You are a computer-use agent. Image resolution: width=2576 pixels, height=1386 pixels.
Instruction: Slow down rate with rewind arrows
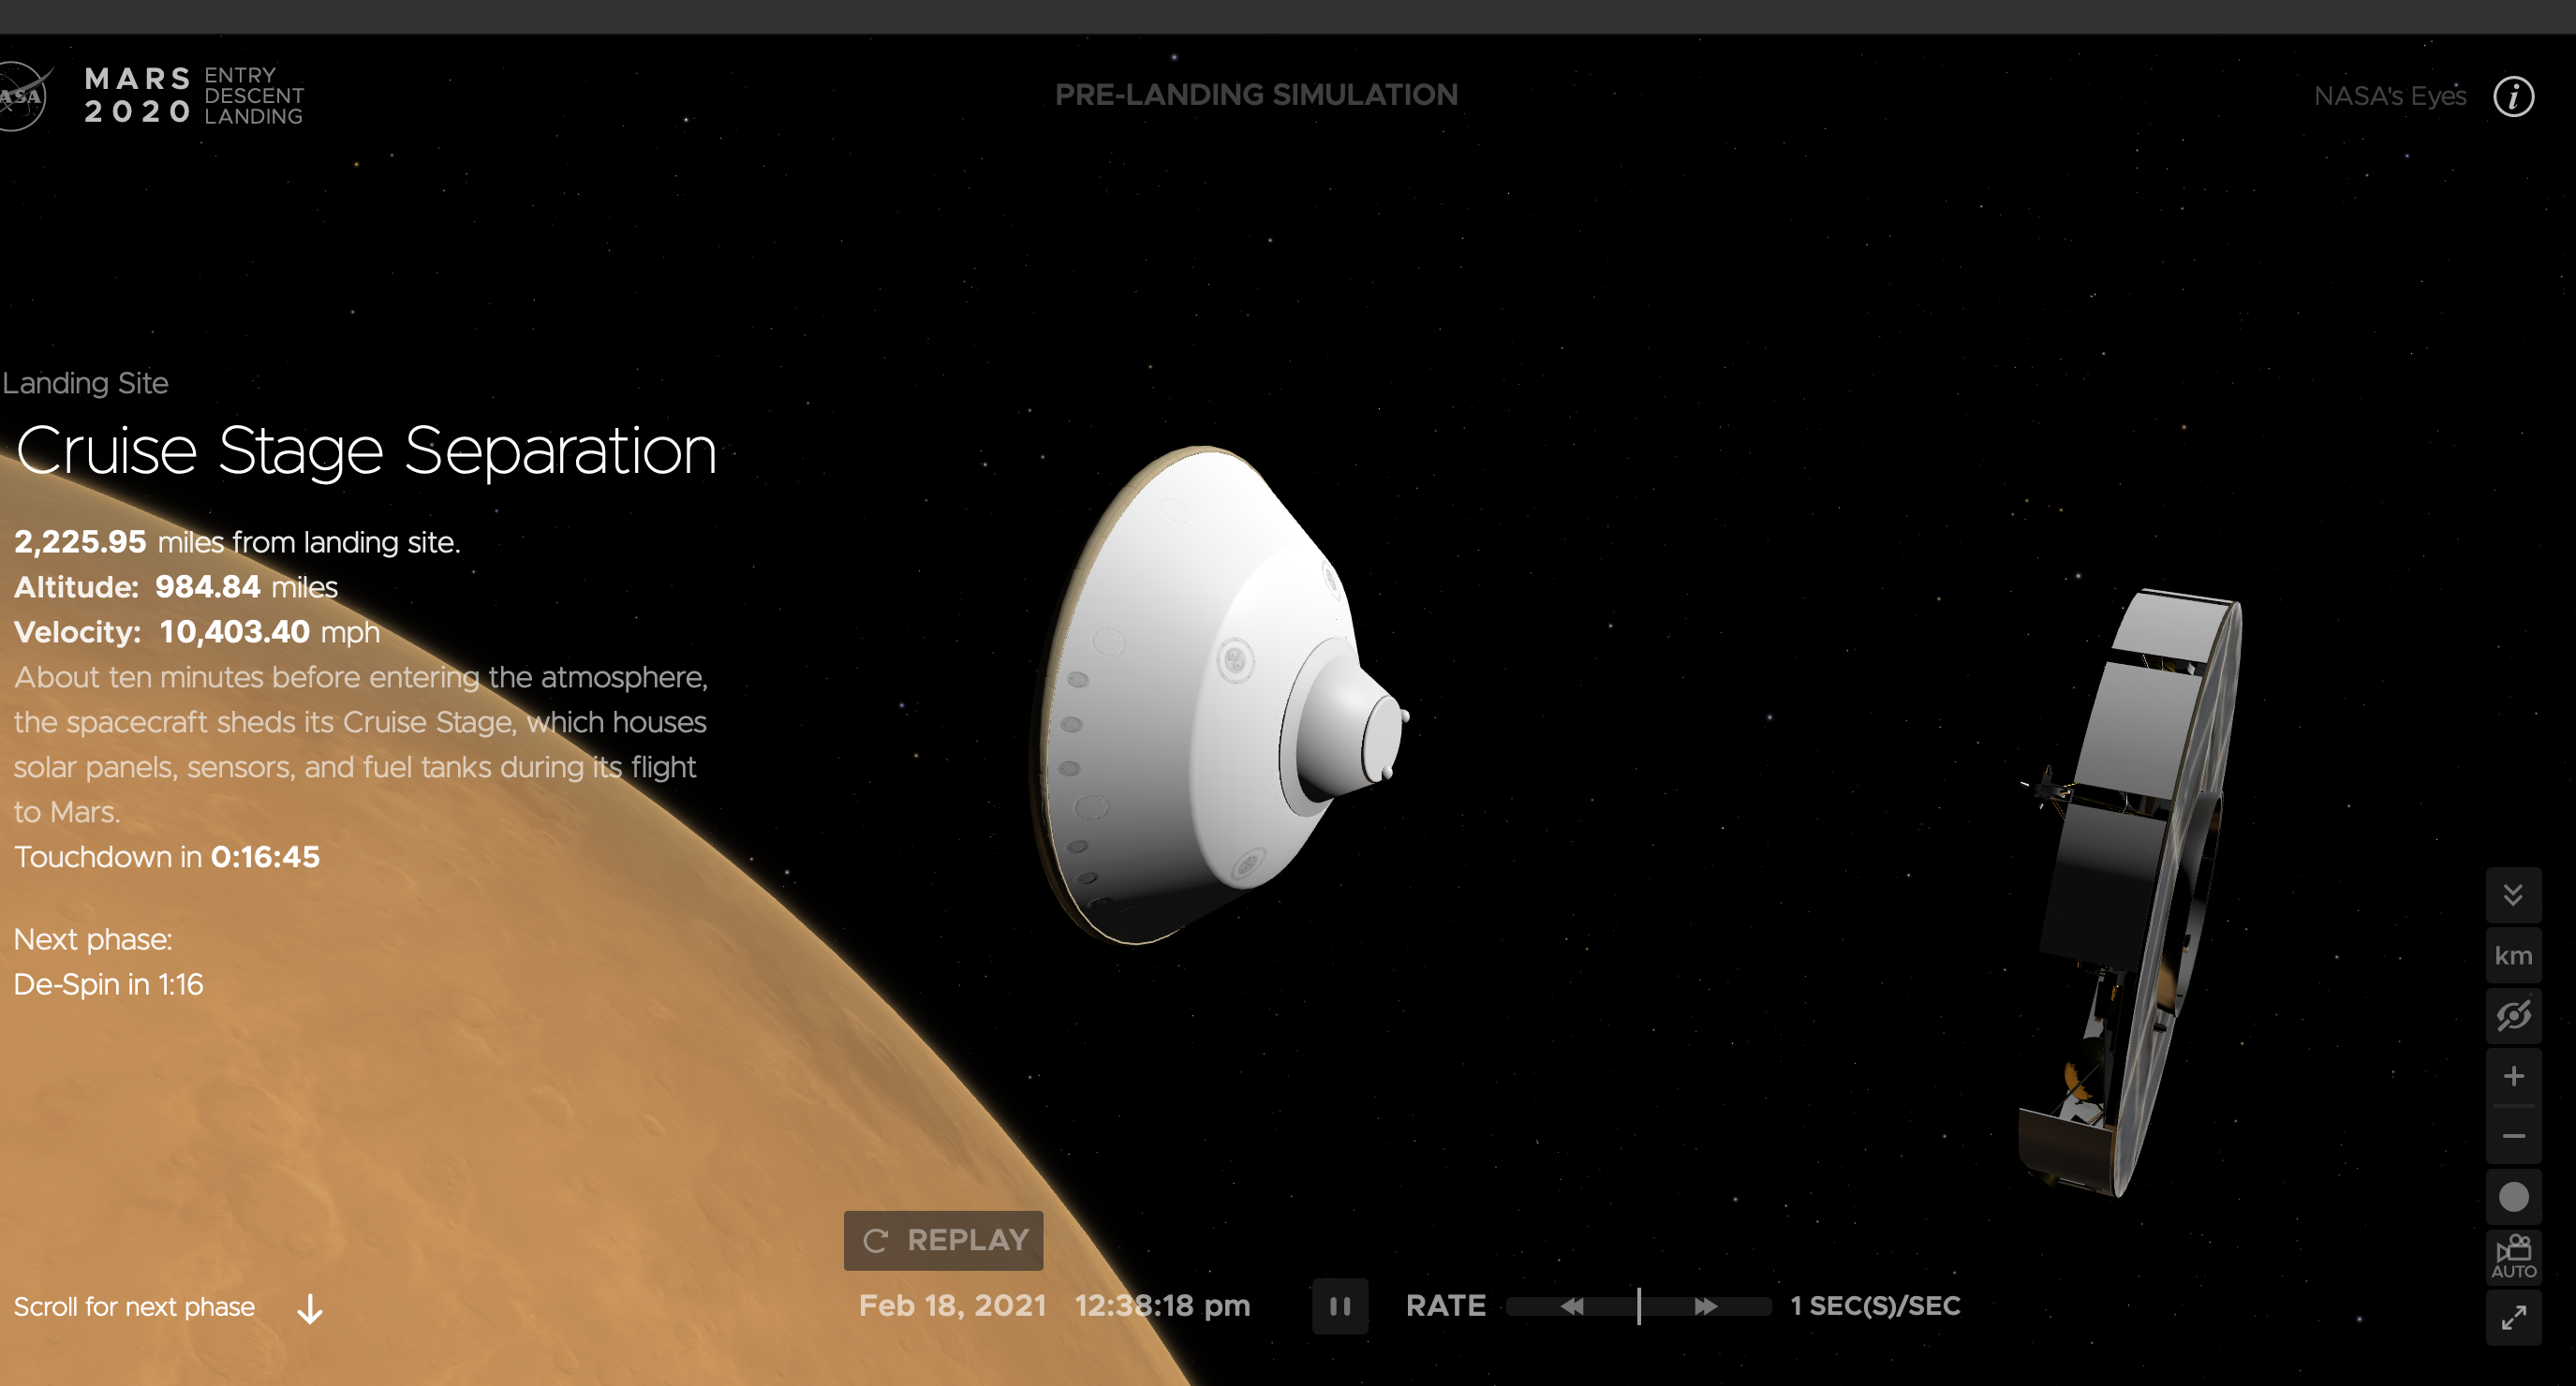pyautogui.click(x=1571, y=1306)
